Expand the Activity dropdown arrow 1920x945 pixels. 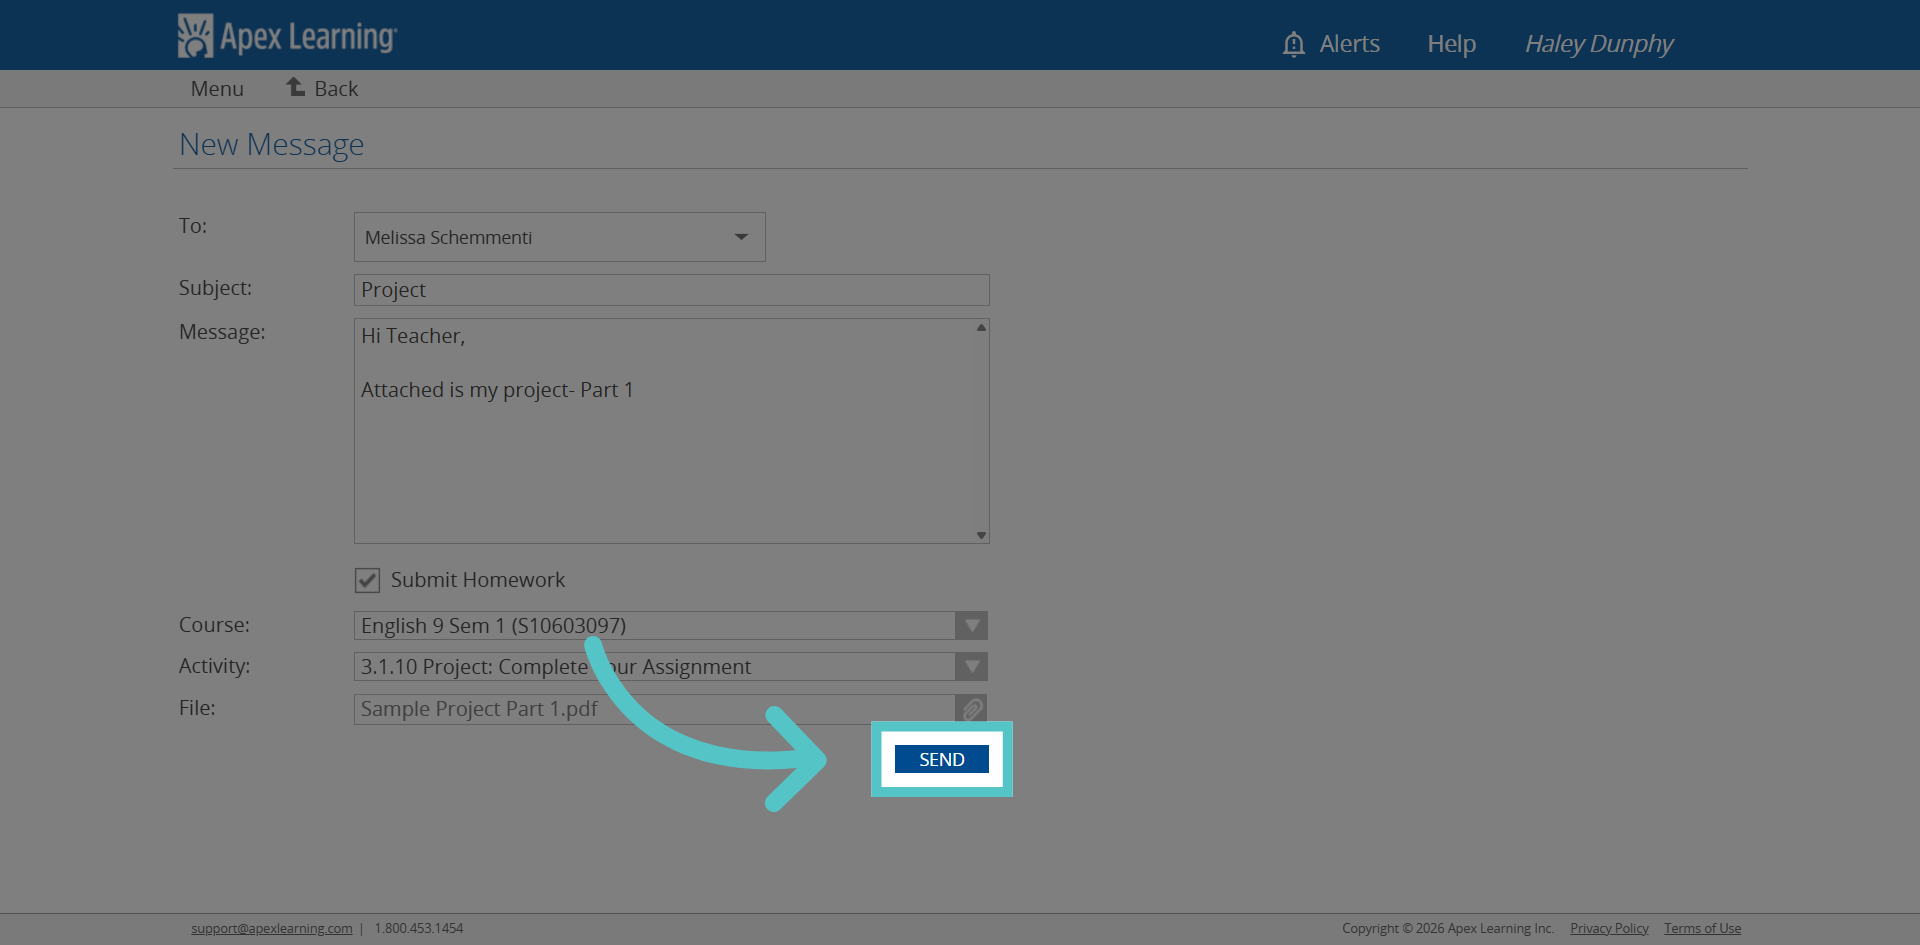click(x=972, y=667)
